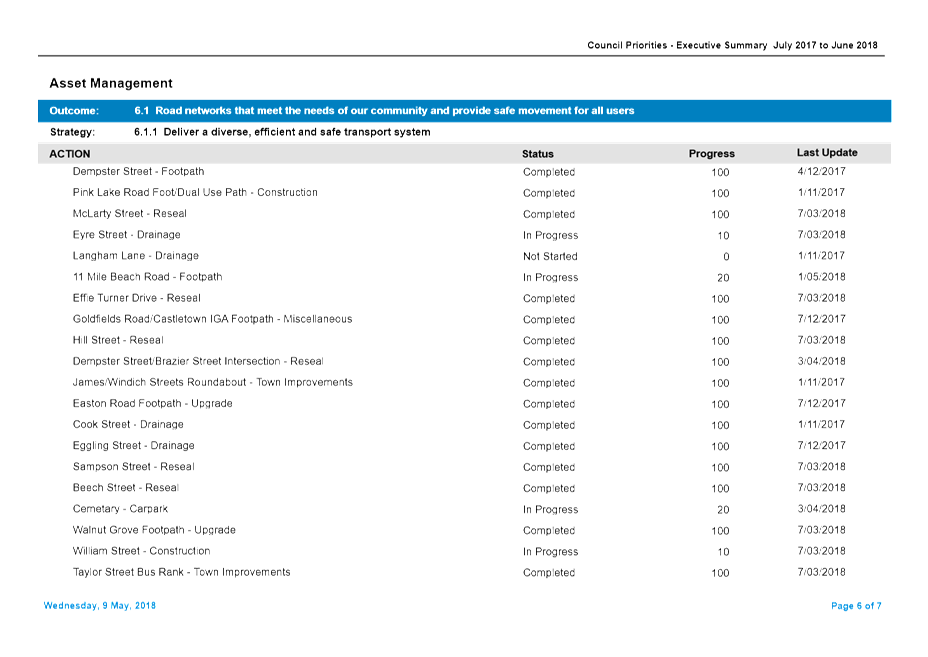Click last update date 4/12/2017
This screenshot has height=657, width=928.
(x=821, y=172)
